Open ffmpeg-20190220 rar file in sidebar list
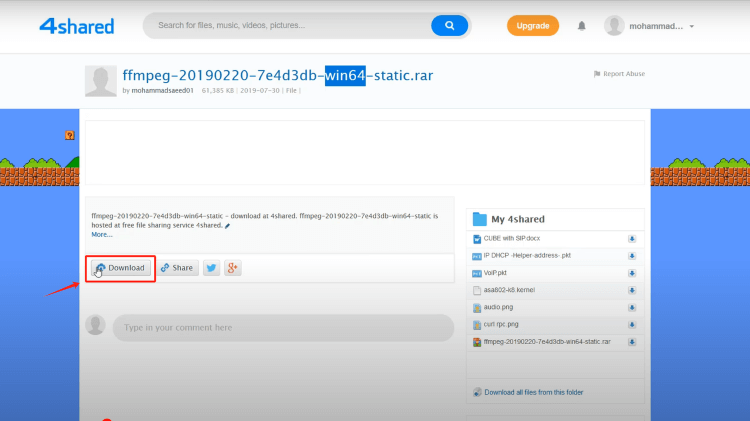750x421 pixels. 547,342
